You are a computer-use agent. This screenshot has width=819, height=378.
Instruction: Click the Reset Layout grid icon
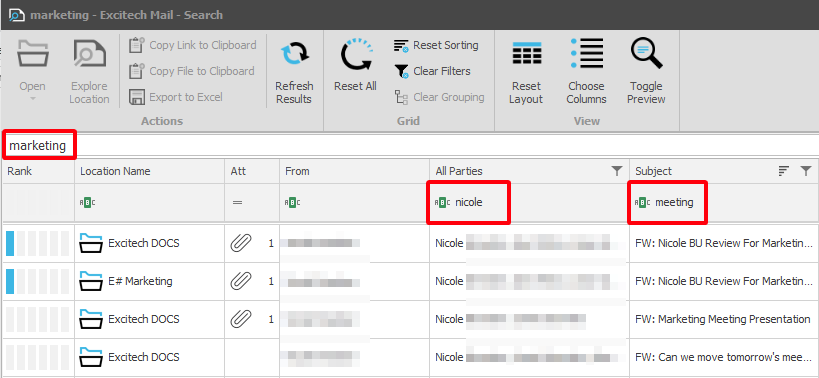click(x=526, y=53)
